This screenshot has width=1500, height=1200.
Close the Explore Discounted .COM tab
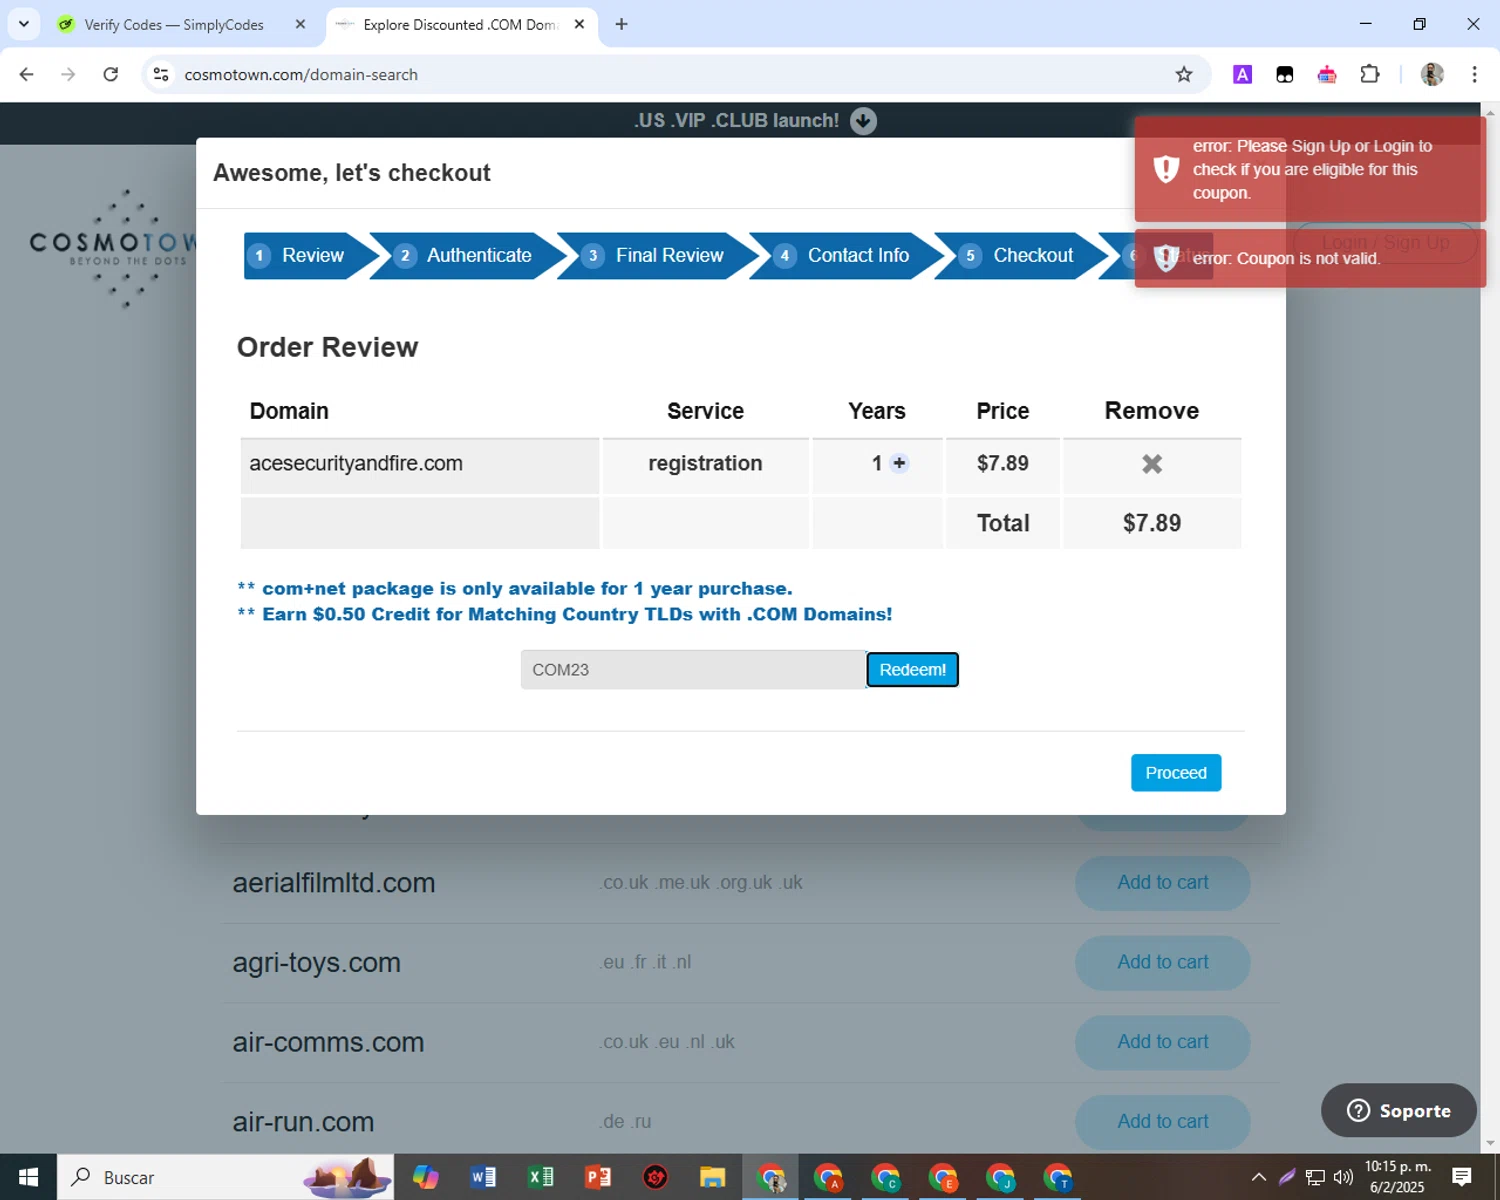[x=579, y=25]
